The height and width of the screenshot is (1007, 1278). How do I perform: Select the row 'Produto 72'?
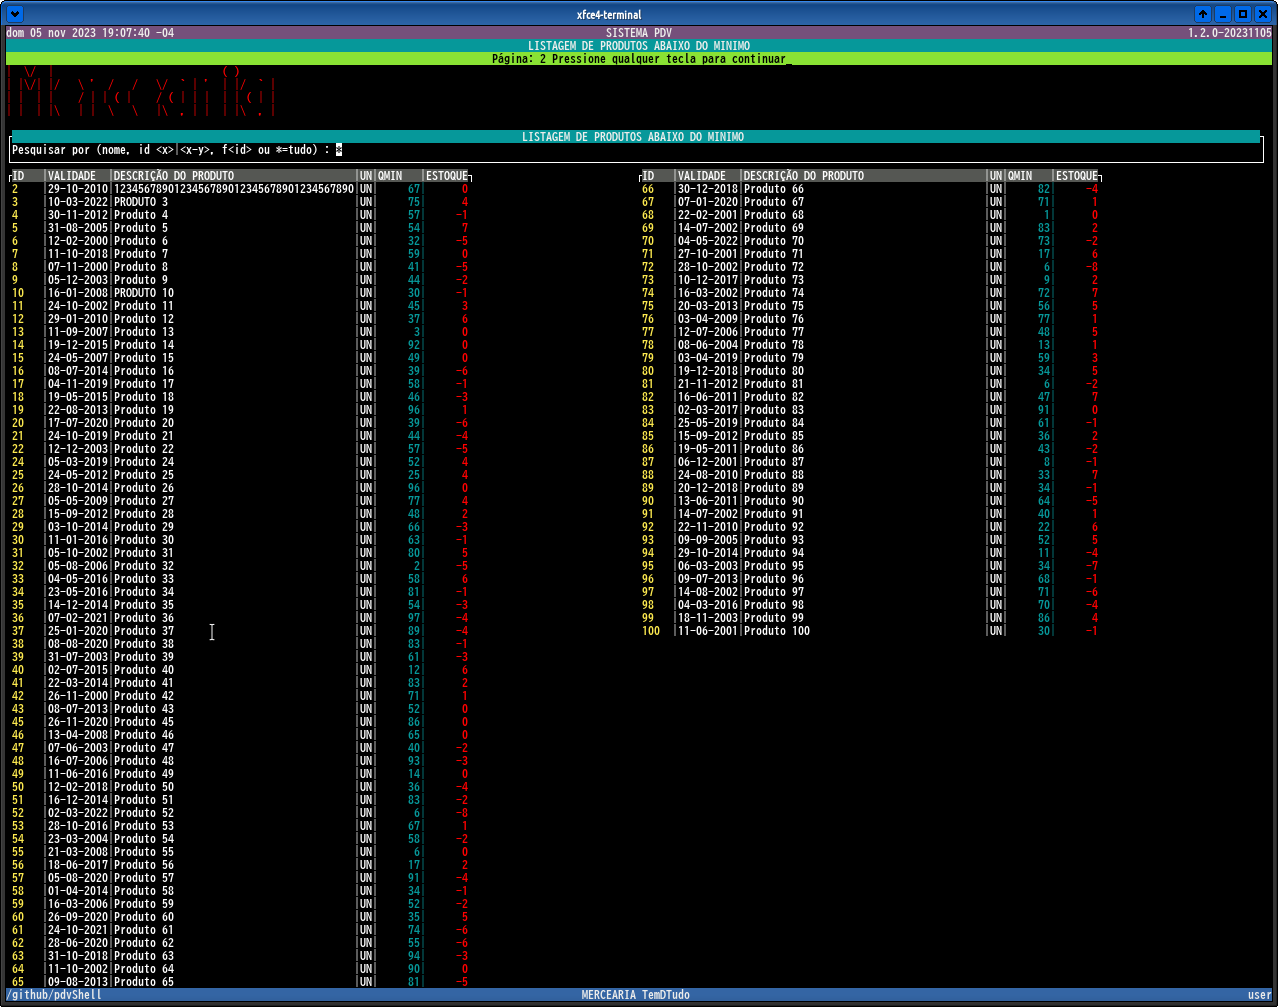(870, 267)
